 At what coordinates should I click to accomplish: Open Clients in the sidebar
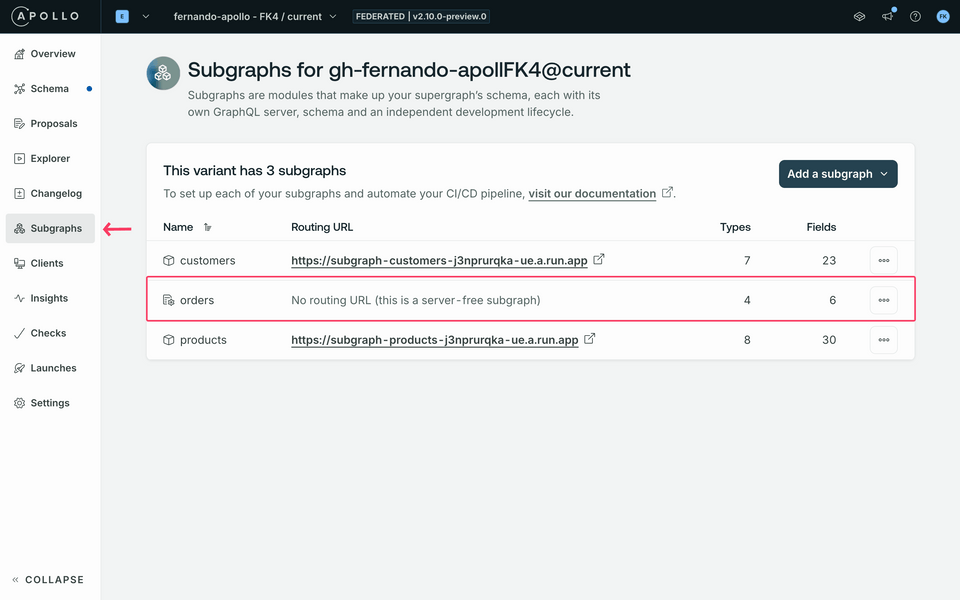pyautogui.click(x=50, y=263)
